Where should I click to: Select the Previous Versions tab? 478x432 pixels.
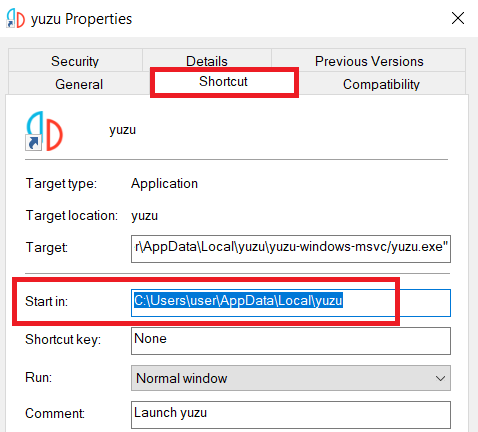click(369, 61)
